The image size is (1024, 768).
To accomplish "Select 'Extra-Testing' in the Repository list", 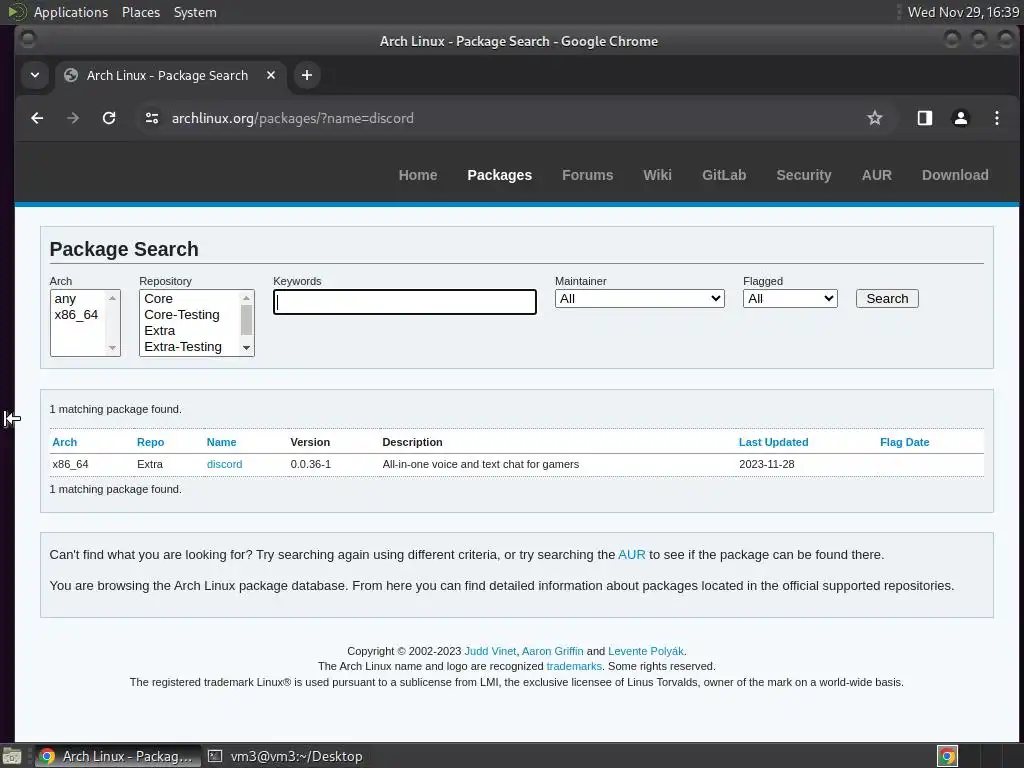I will pos(189,347).
